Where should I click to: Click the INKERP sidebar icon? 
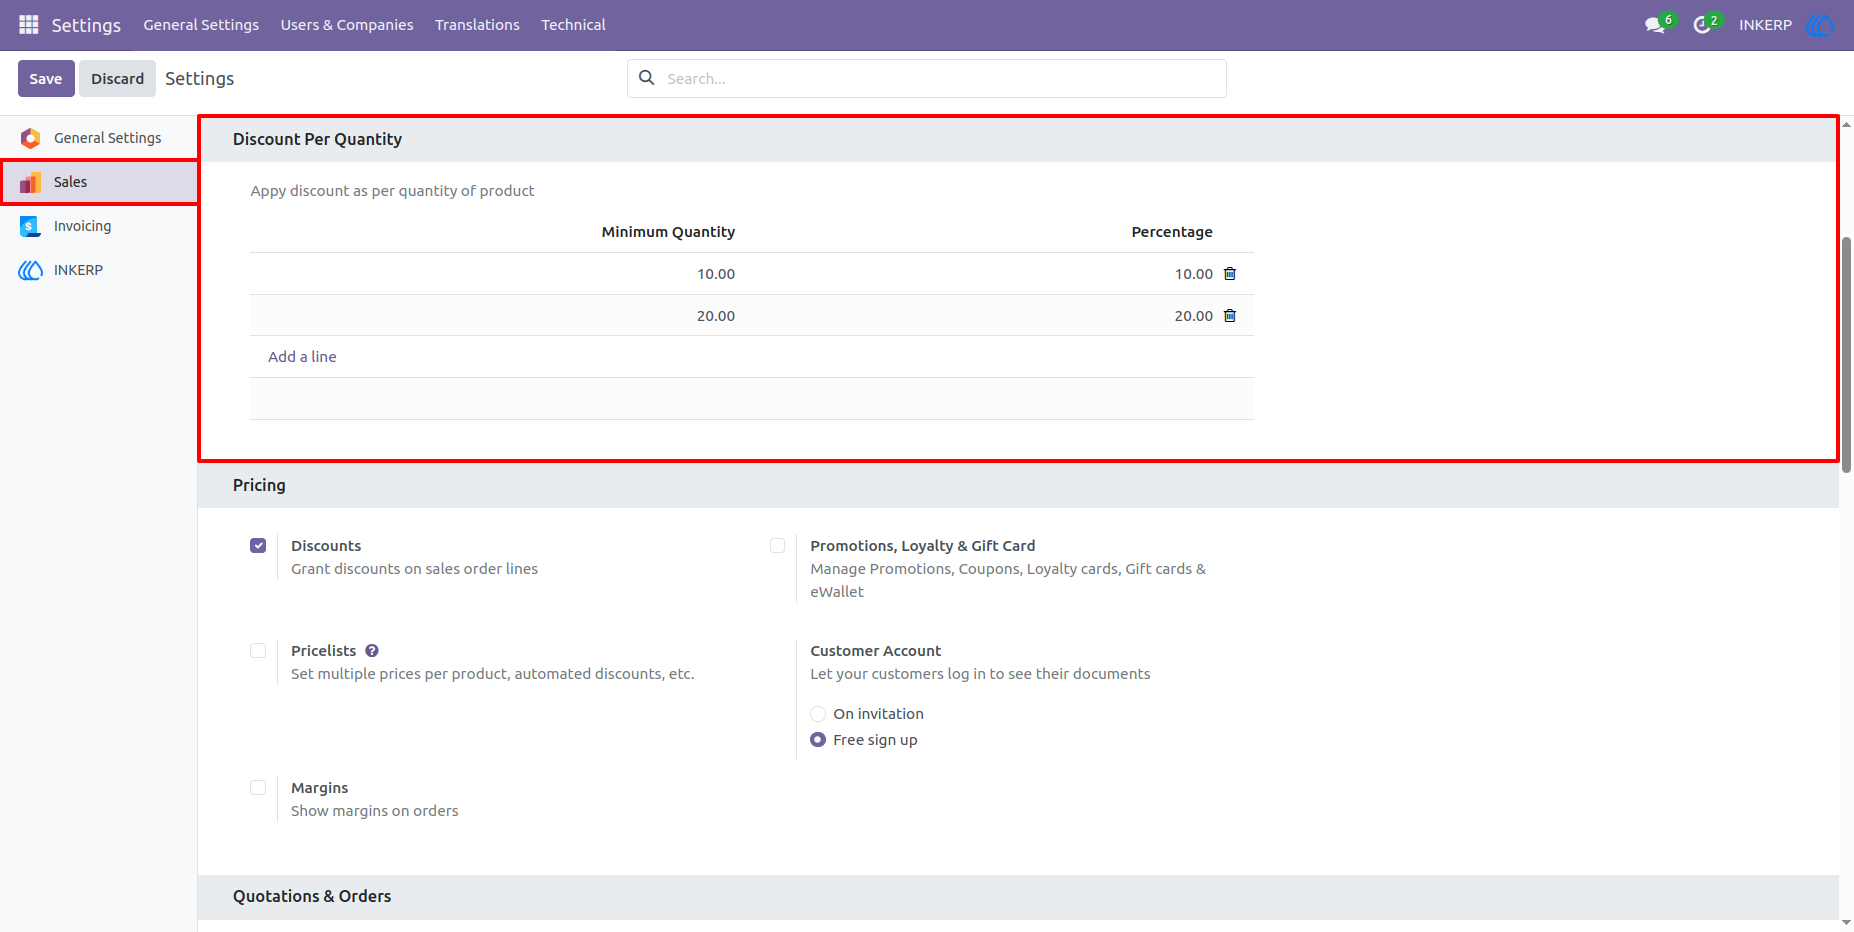pyautogui.click(x=31, y=270)
